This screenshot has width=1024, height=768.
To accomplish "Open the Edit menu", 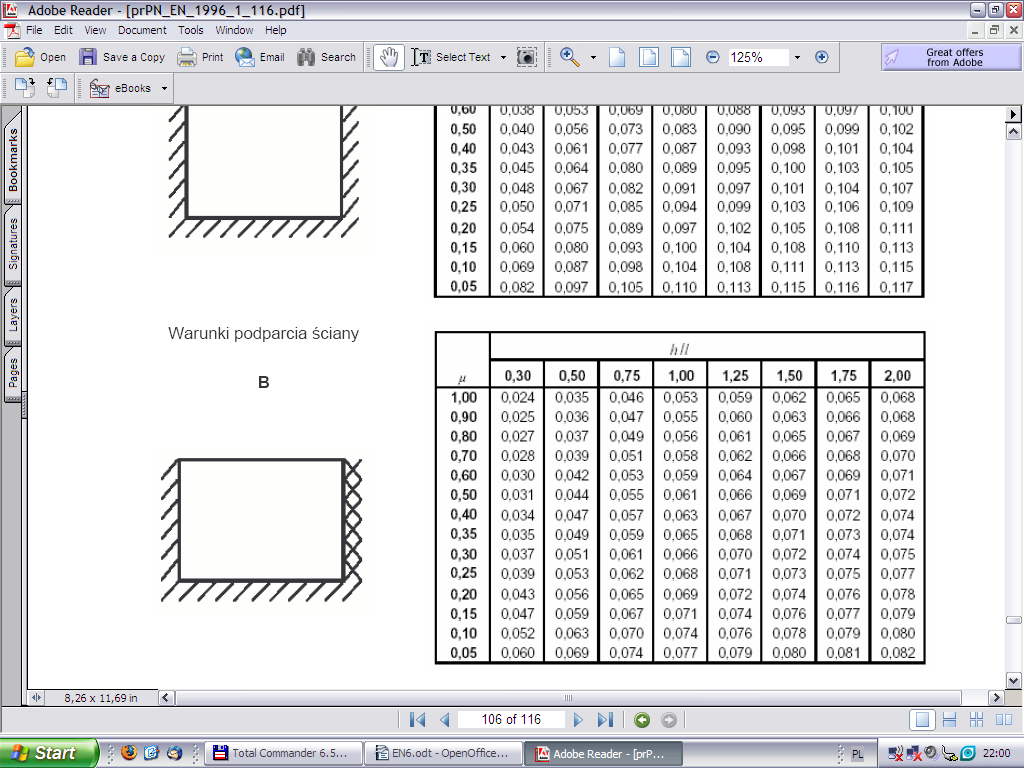I will coord(63,30).
